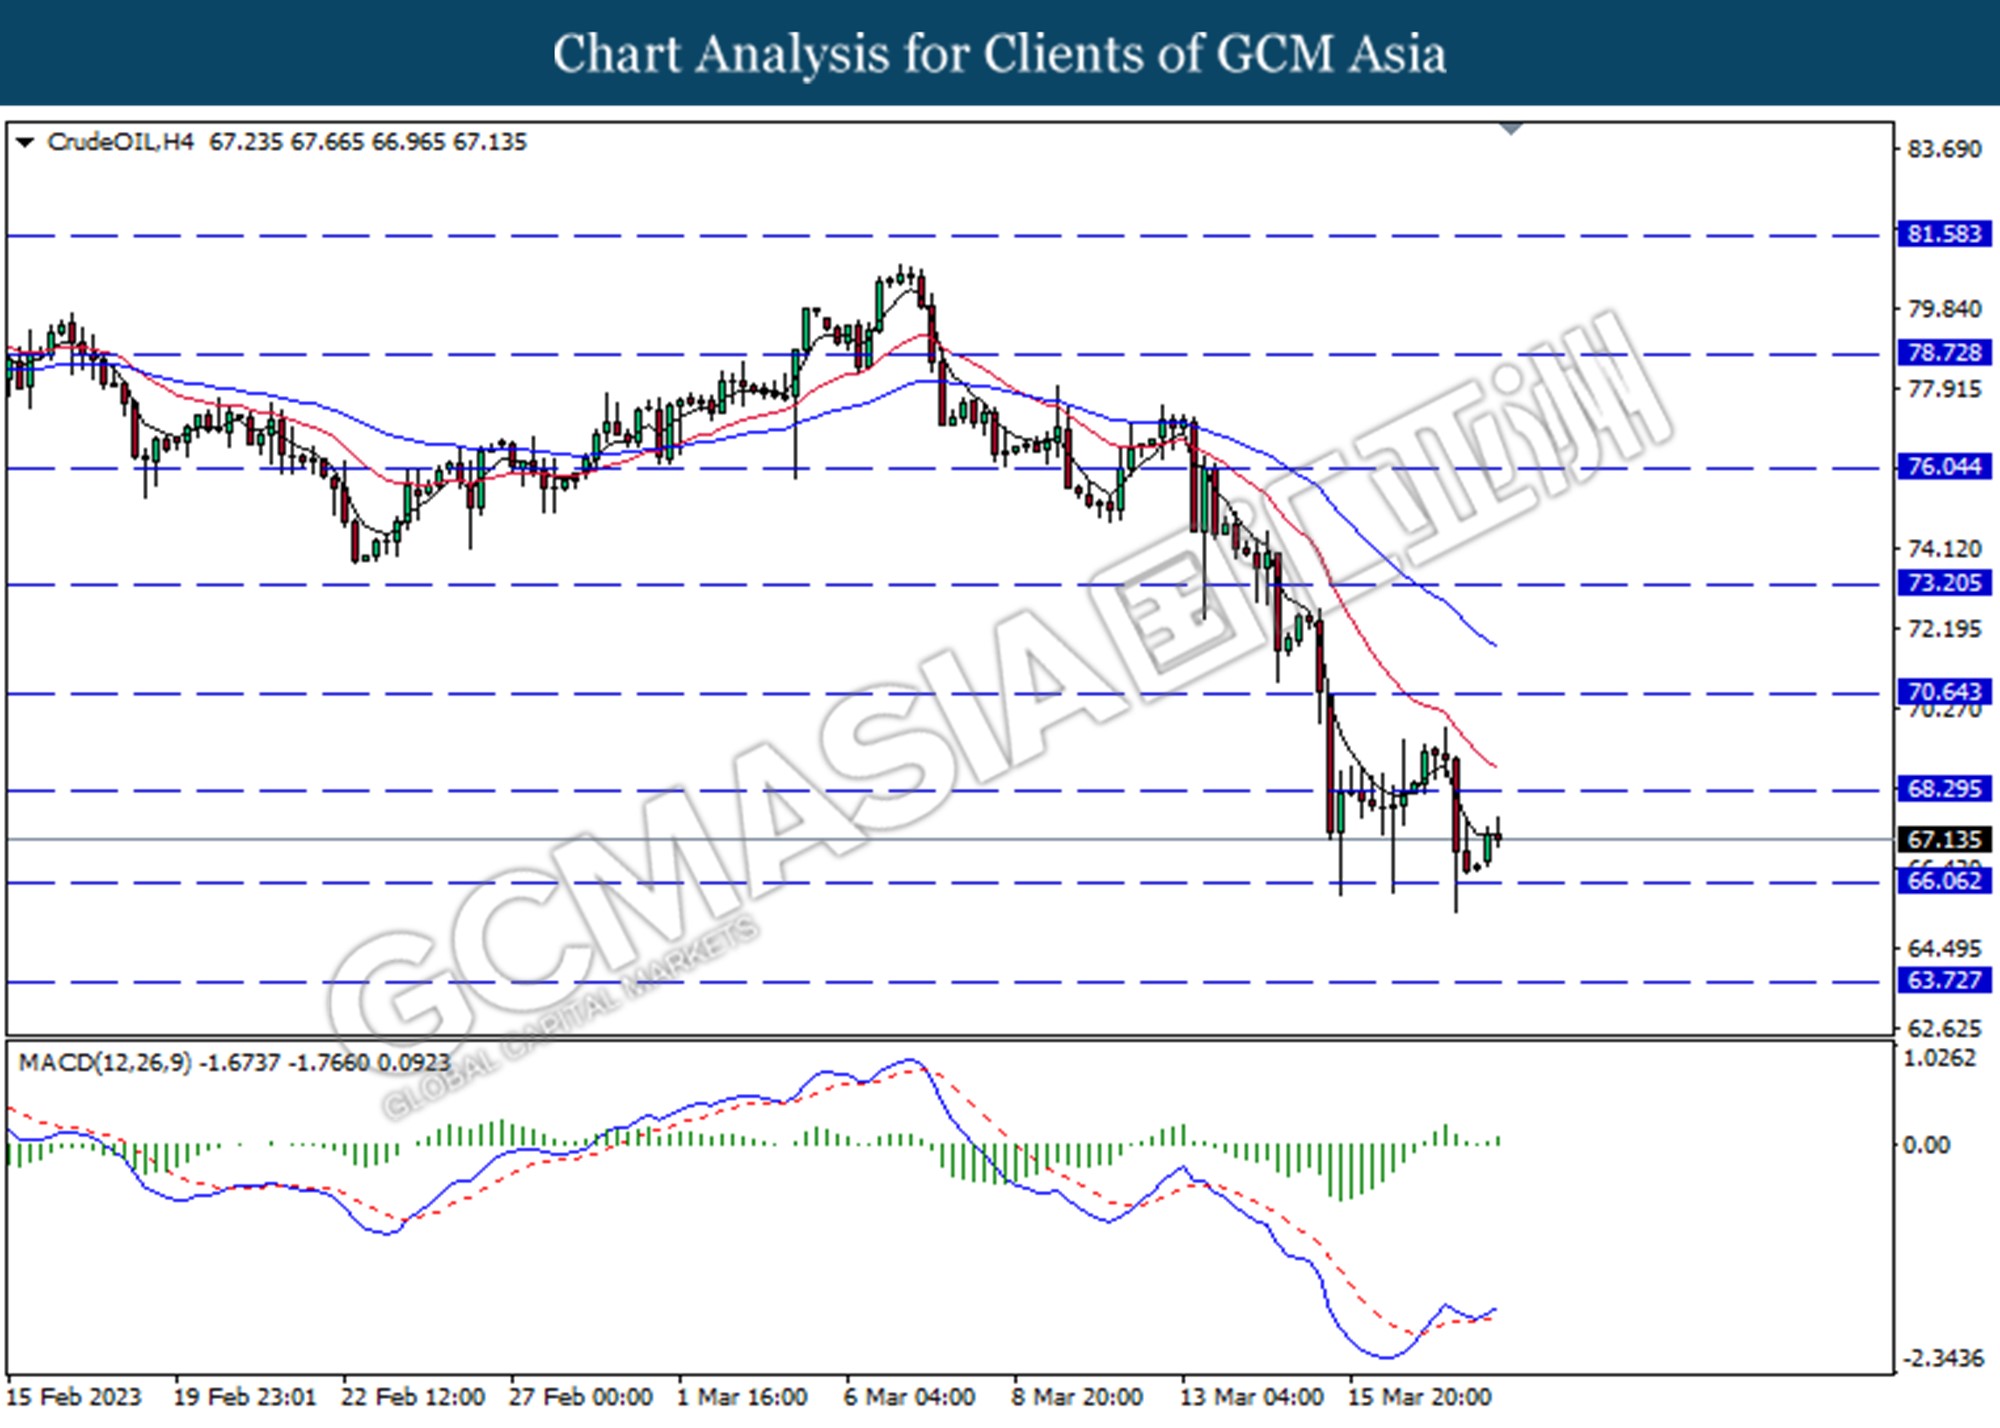
Task: Select the CrudeOIL,H4 symbol label
Action: click(x=120, y=142)
